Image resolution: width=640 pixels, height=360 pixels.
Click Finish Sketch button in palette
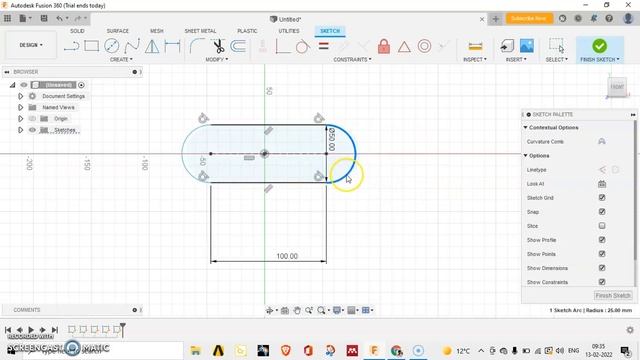(x=613, y=296)
